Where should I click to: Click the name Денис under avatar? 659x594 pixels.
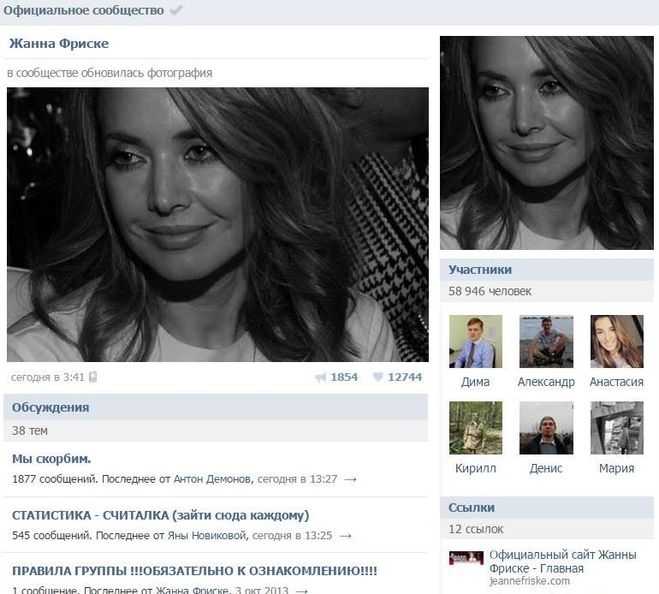point(546,468)
